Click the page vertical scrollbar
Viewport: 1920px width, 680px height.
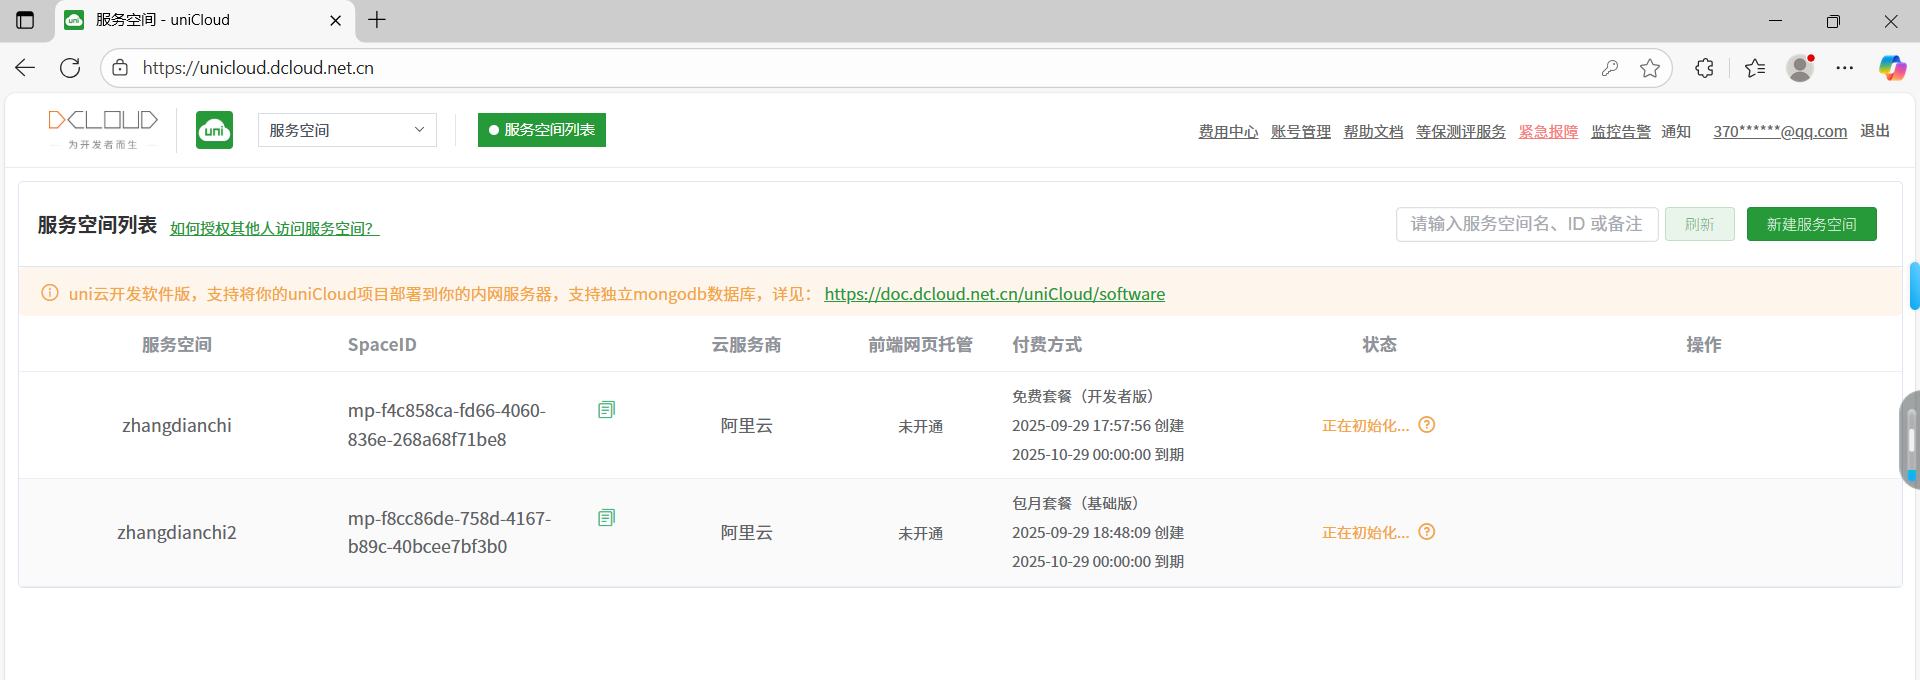[x=1914, y=286]
